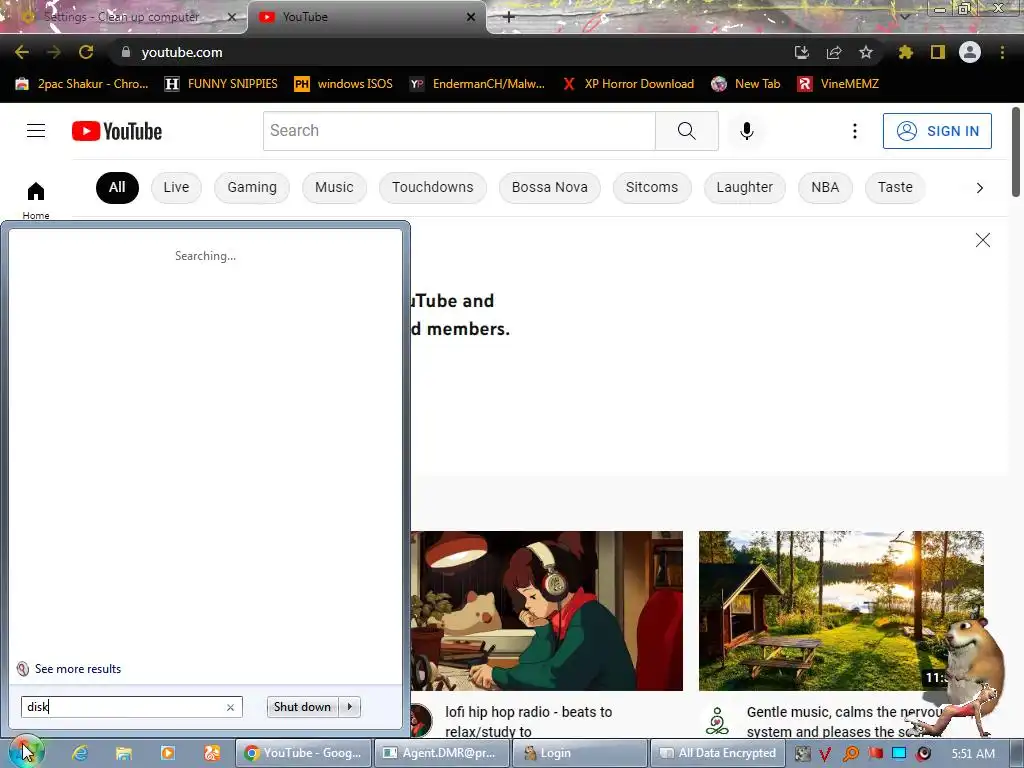Expand Shut down options arrow
The height and width of the screenshot is (768, 1024).
(350, 707)
